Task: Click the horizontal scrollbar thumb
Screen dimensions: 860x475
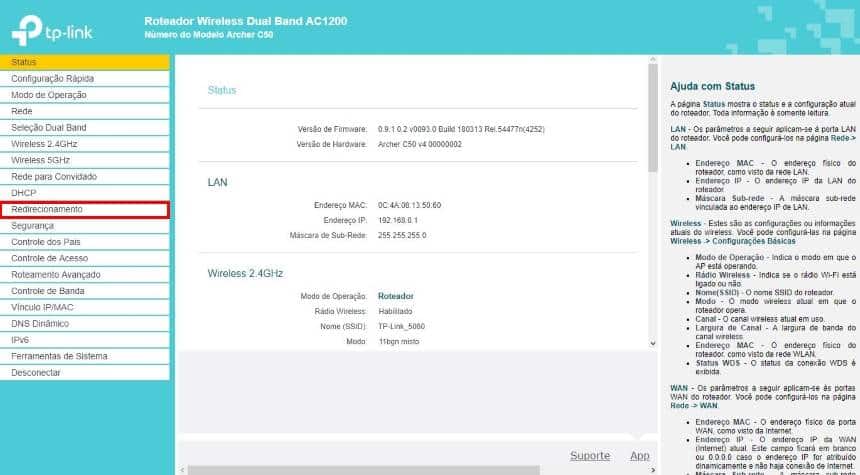Action: (x=364, y=470)
